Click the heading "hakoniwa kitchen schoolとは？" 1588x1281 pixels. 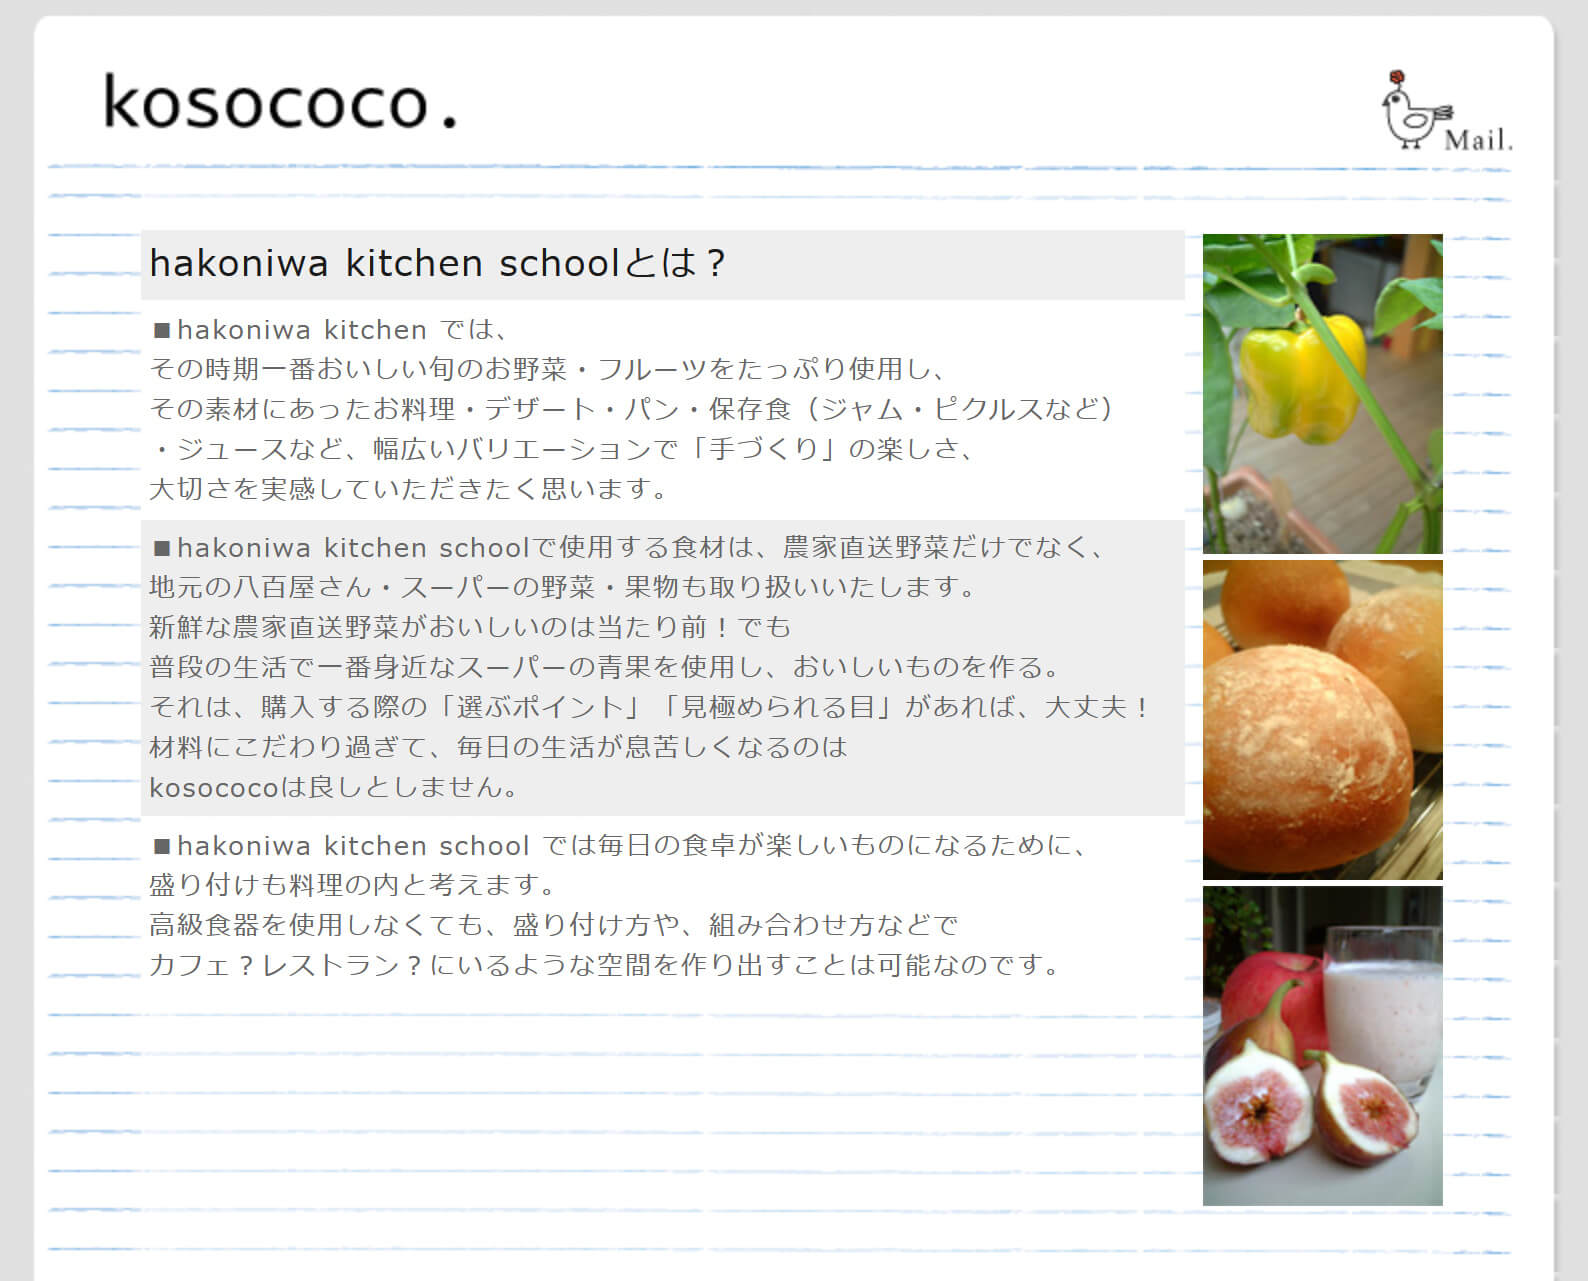(438, 263)
